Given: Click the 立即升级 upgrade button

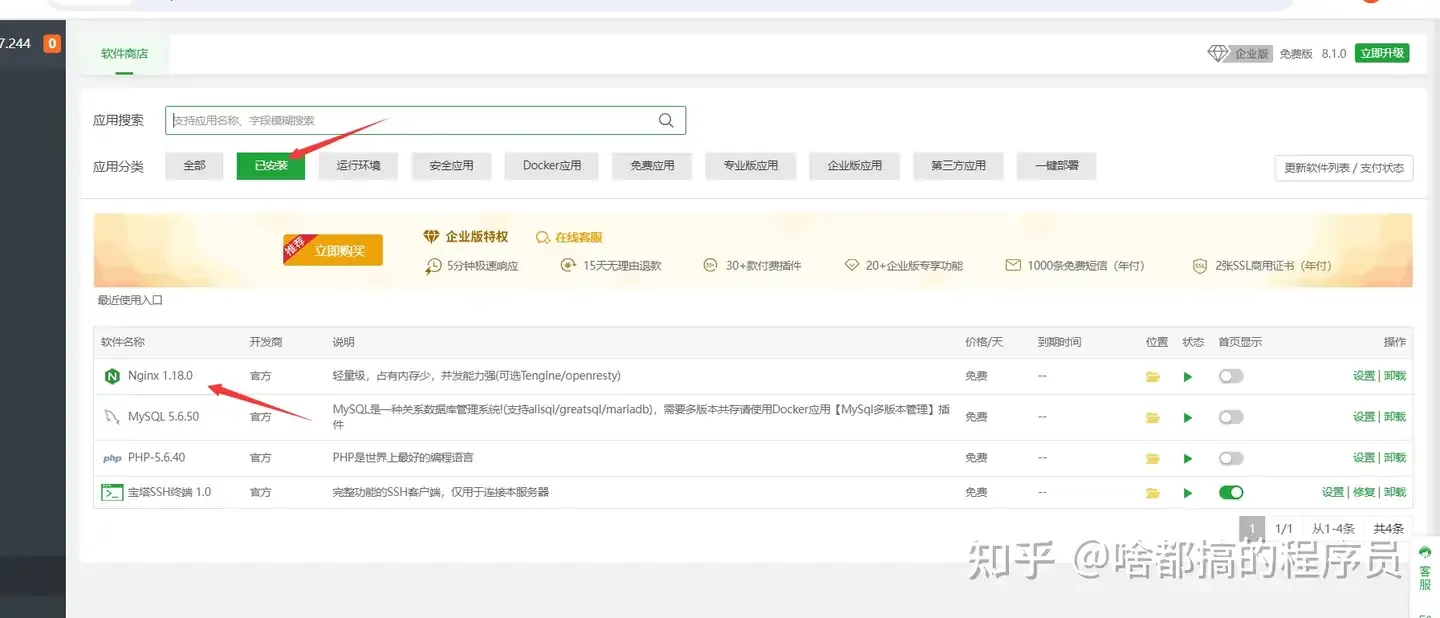Looking at the screenshot, I should 1382,53.
